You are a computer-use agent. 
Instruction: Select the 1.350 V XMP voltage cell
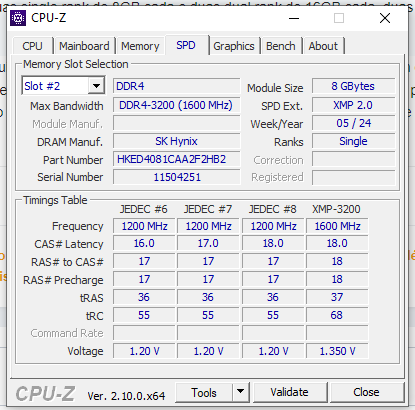coord(337,351)
